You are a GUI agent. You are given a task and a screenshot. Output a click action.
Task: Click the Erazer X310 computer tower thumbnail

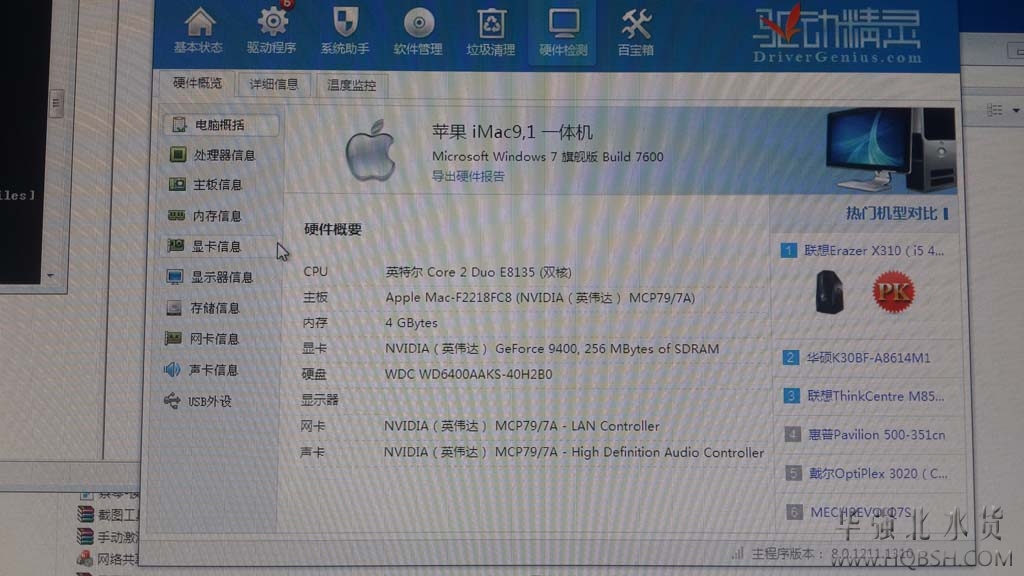click(x=829, y=292)
